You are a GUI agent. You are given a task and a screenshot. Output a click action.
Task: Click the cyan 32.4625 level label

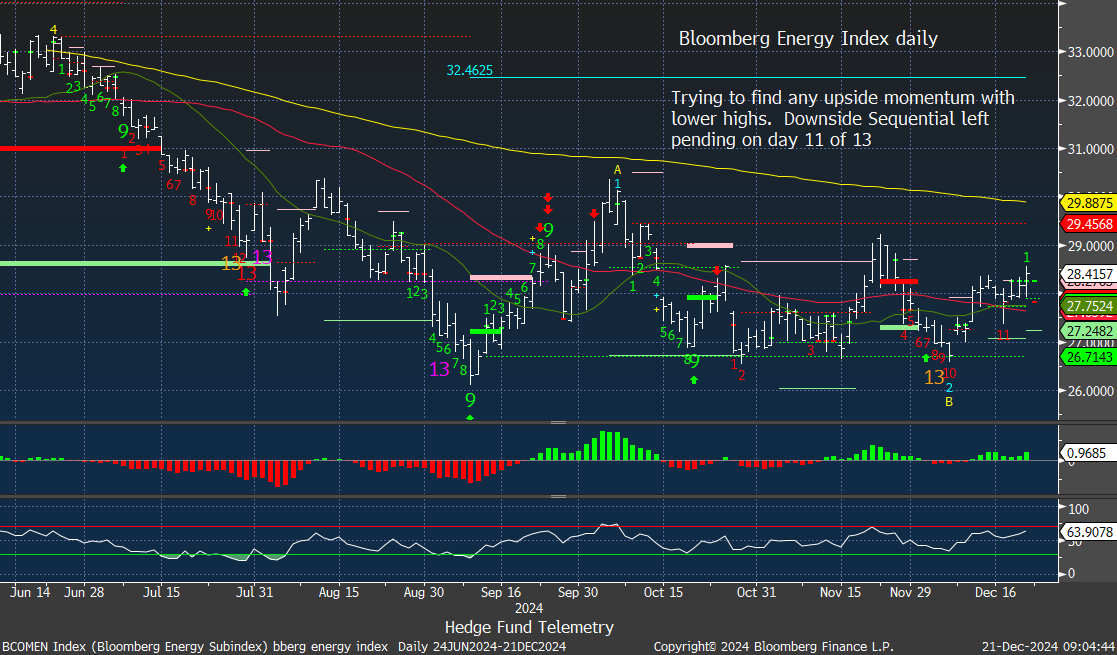469,70
